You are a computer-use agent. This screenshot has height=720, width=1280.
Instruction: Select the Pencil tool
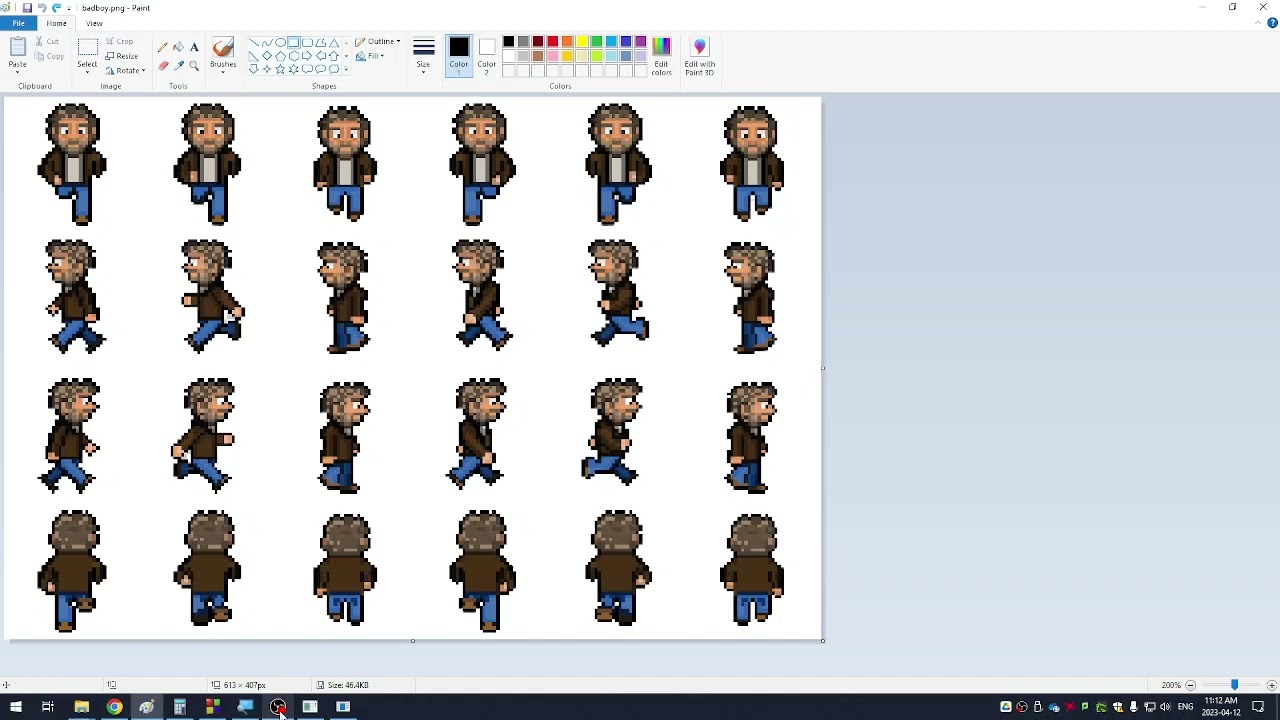163,47
